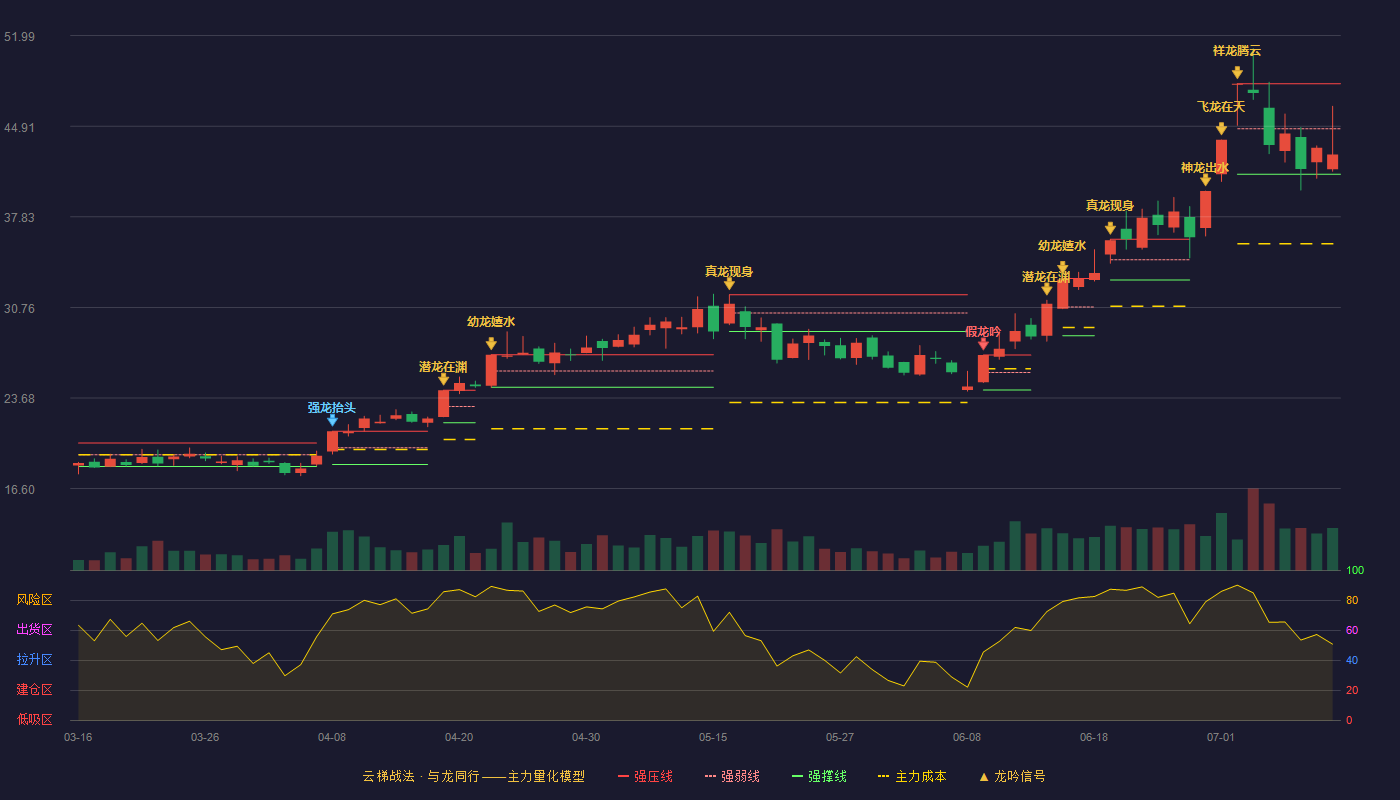Click the 06-08 date label

pyautogui.click(x=967, y=737)
